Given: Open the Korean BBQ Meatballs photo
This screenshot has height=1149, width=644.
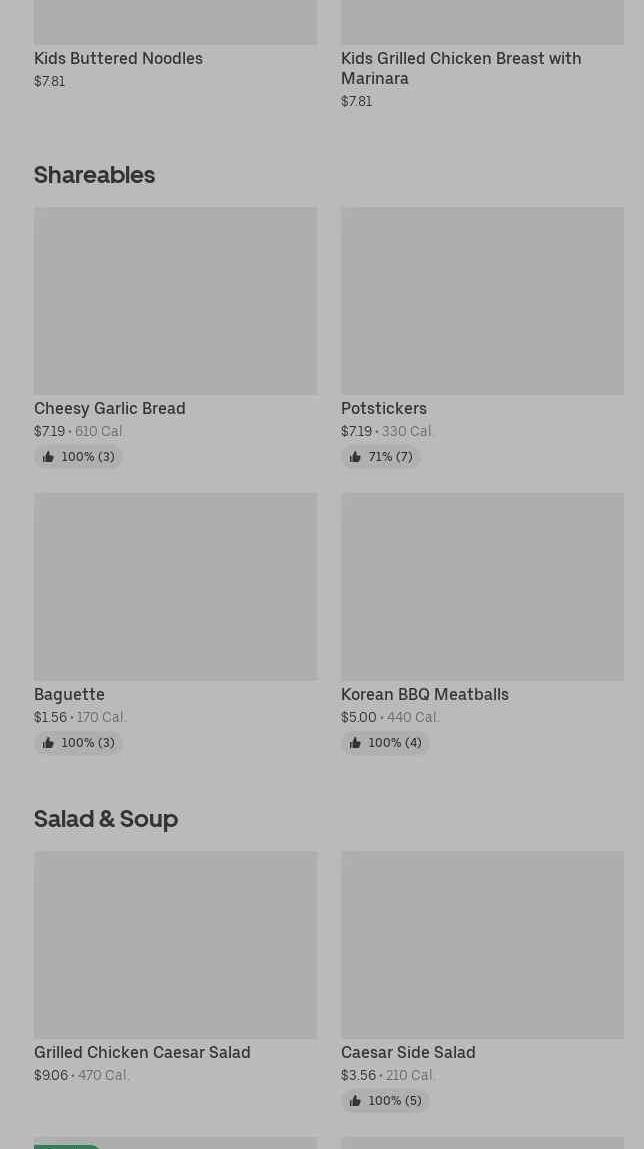Looking at the screenshot, I should pos(483,586).
